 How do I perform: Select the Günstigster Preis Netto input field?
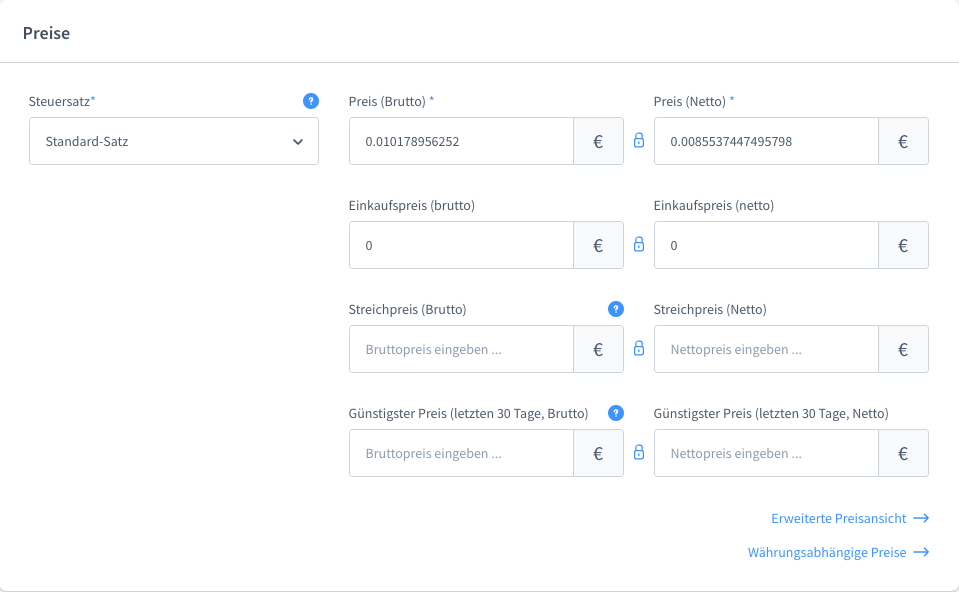(765, 453)
